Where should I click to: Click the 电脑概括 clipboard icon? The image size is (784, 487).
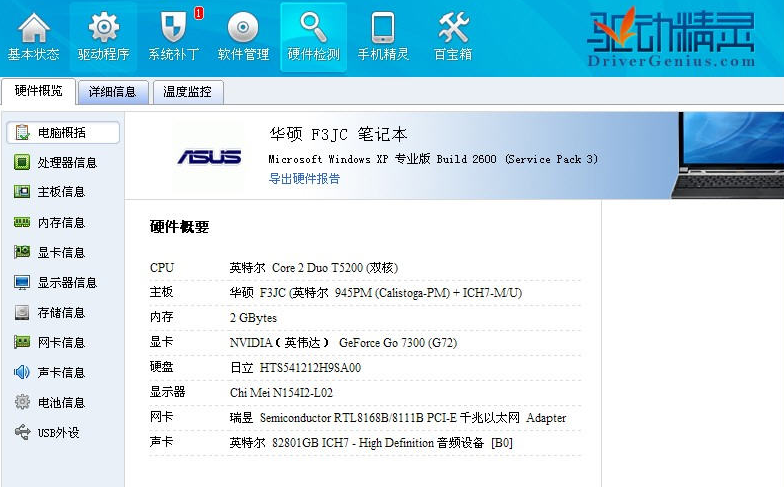click(x=22, y=132)
